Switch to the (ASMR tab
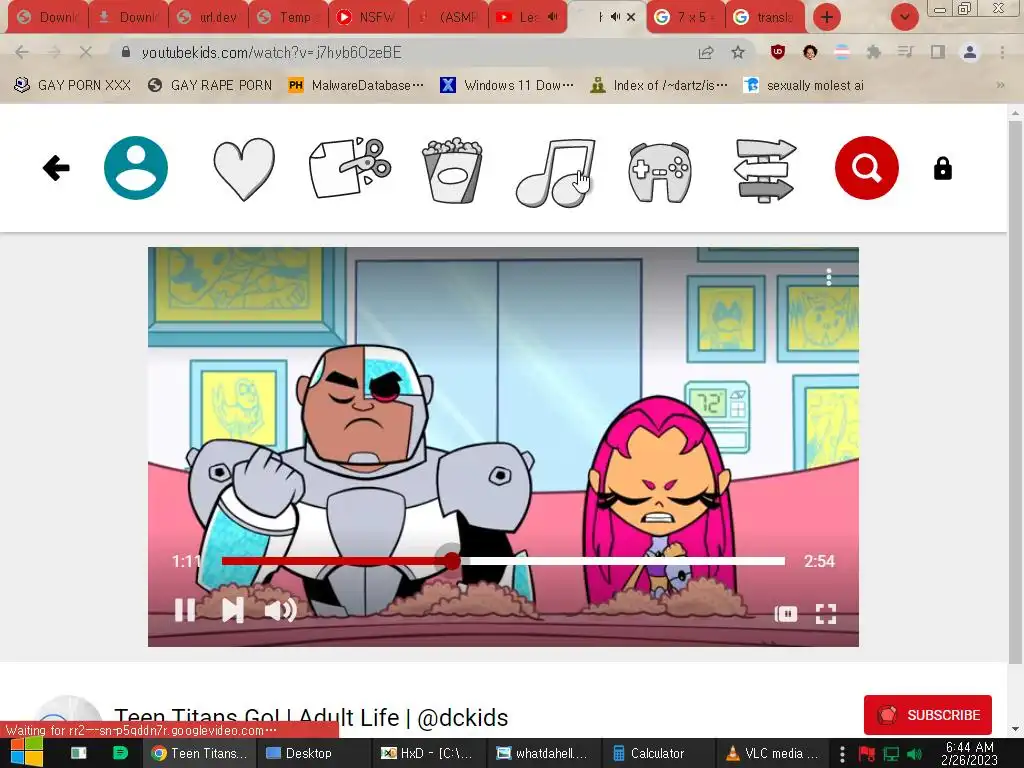Screen dimensions: 1024x768 [449, 17]
